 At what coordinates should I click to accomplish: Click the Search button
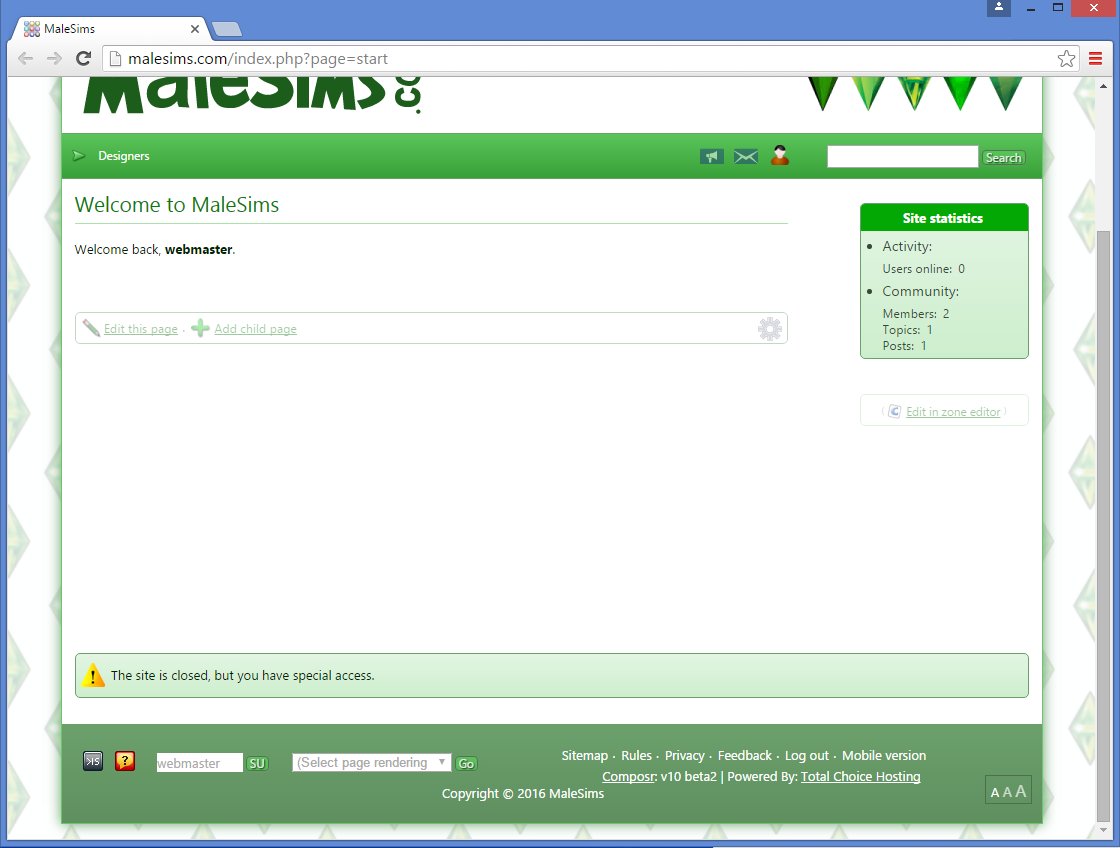[x=1004, y=158]
